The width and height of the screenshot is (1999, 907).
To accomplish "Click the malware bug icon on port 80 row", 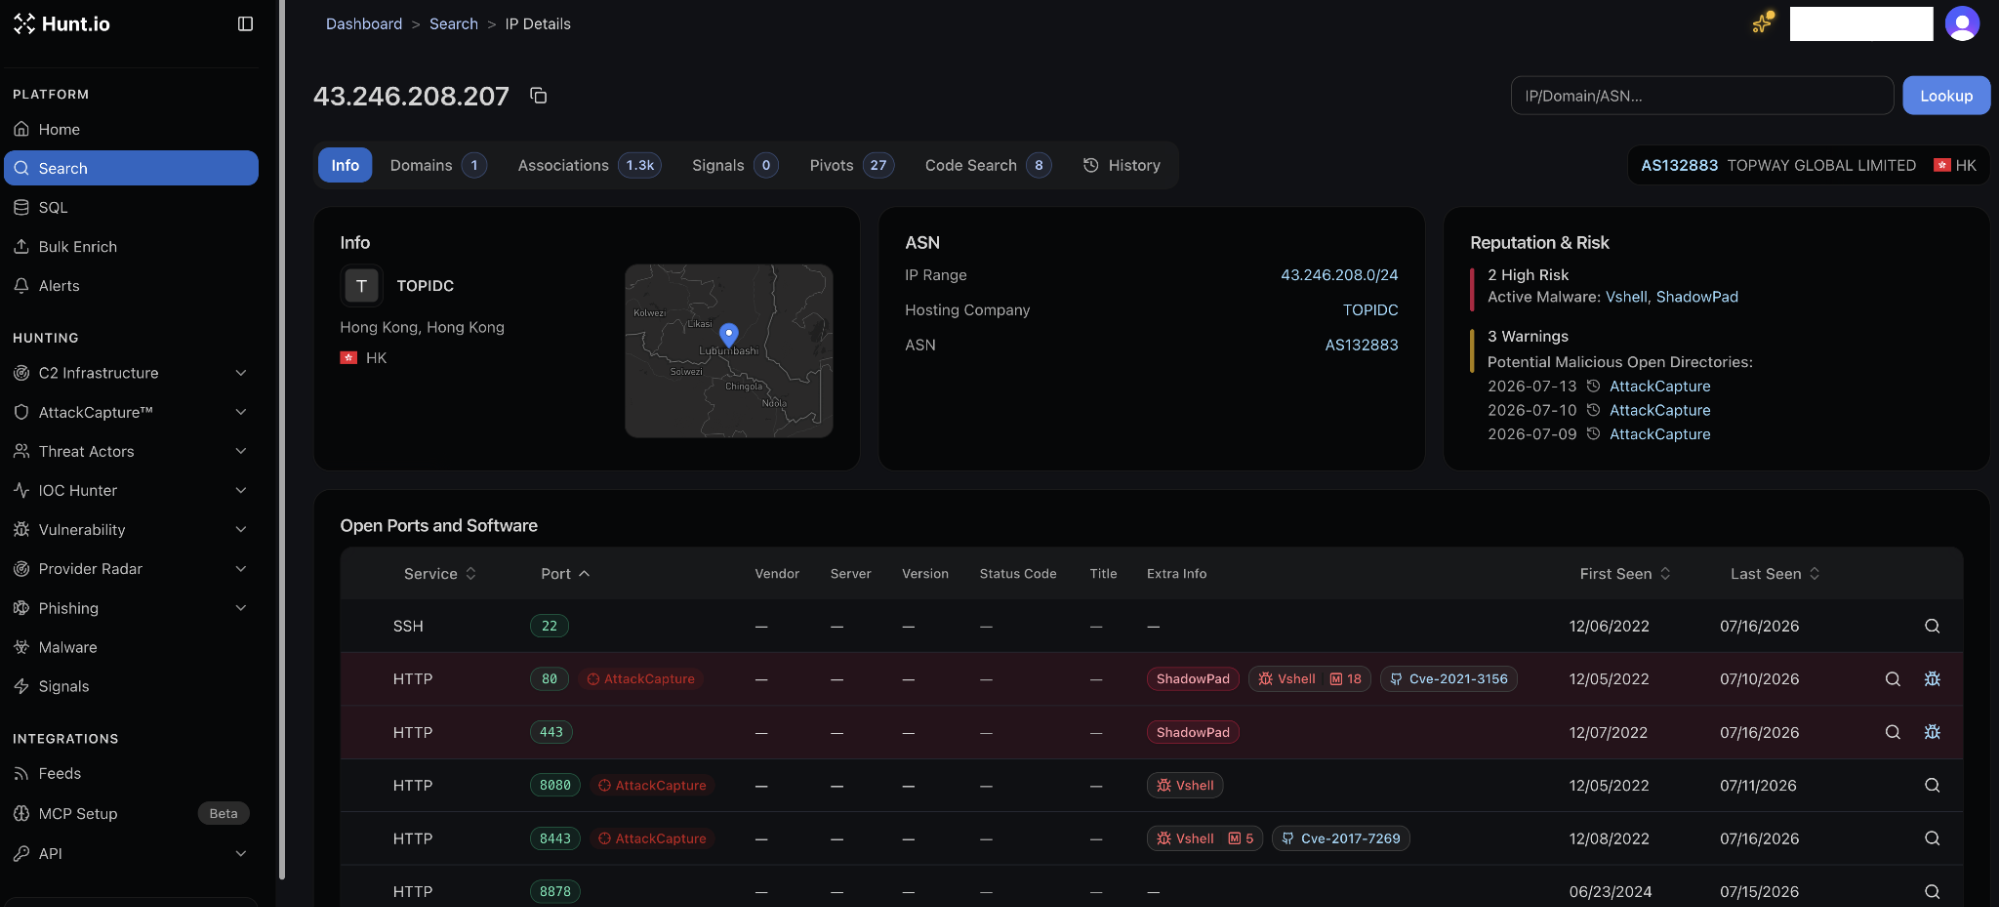I will (x=1932, y=679).
